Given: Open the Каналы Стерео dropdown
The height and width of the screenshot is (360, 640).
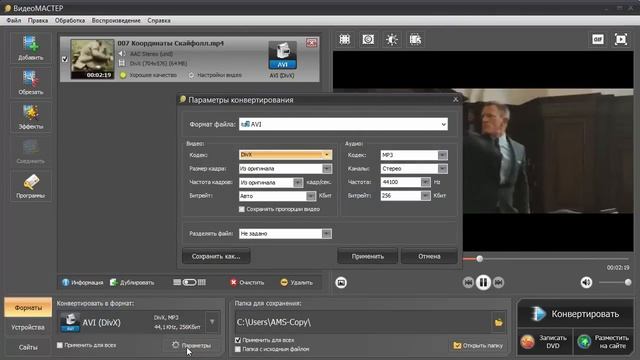Looking at the screenshot, I should 414,169.
